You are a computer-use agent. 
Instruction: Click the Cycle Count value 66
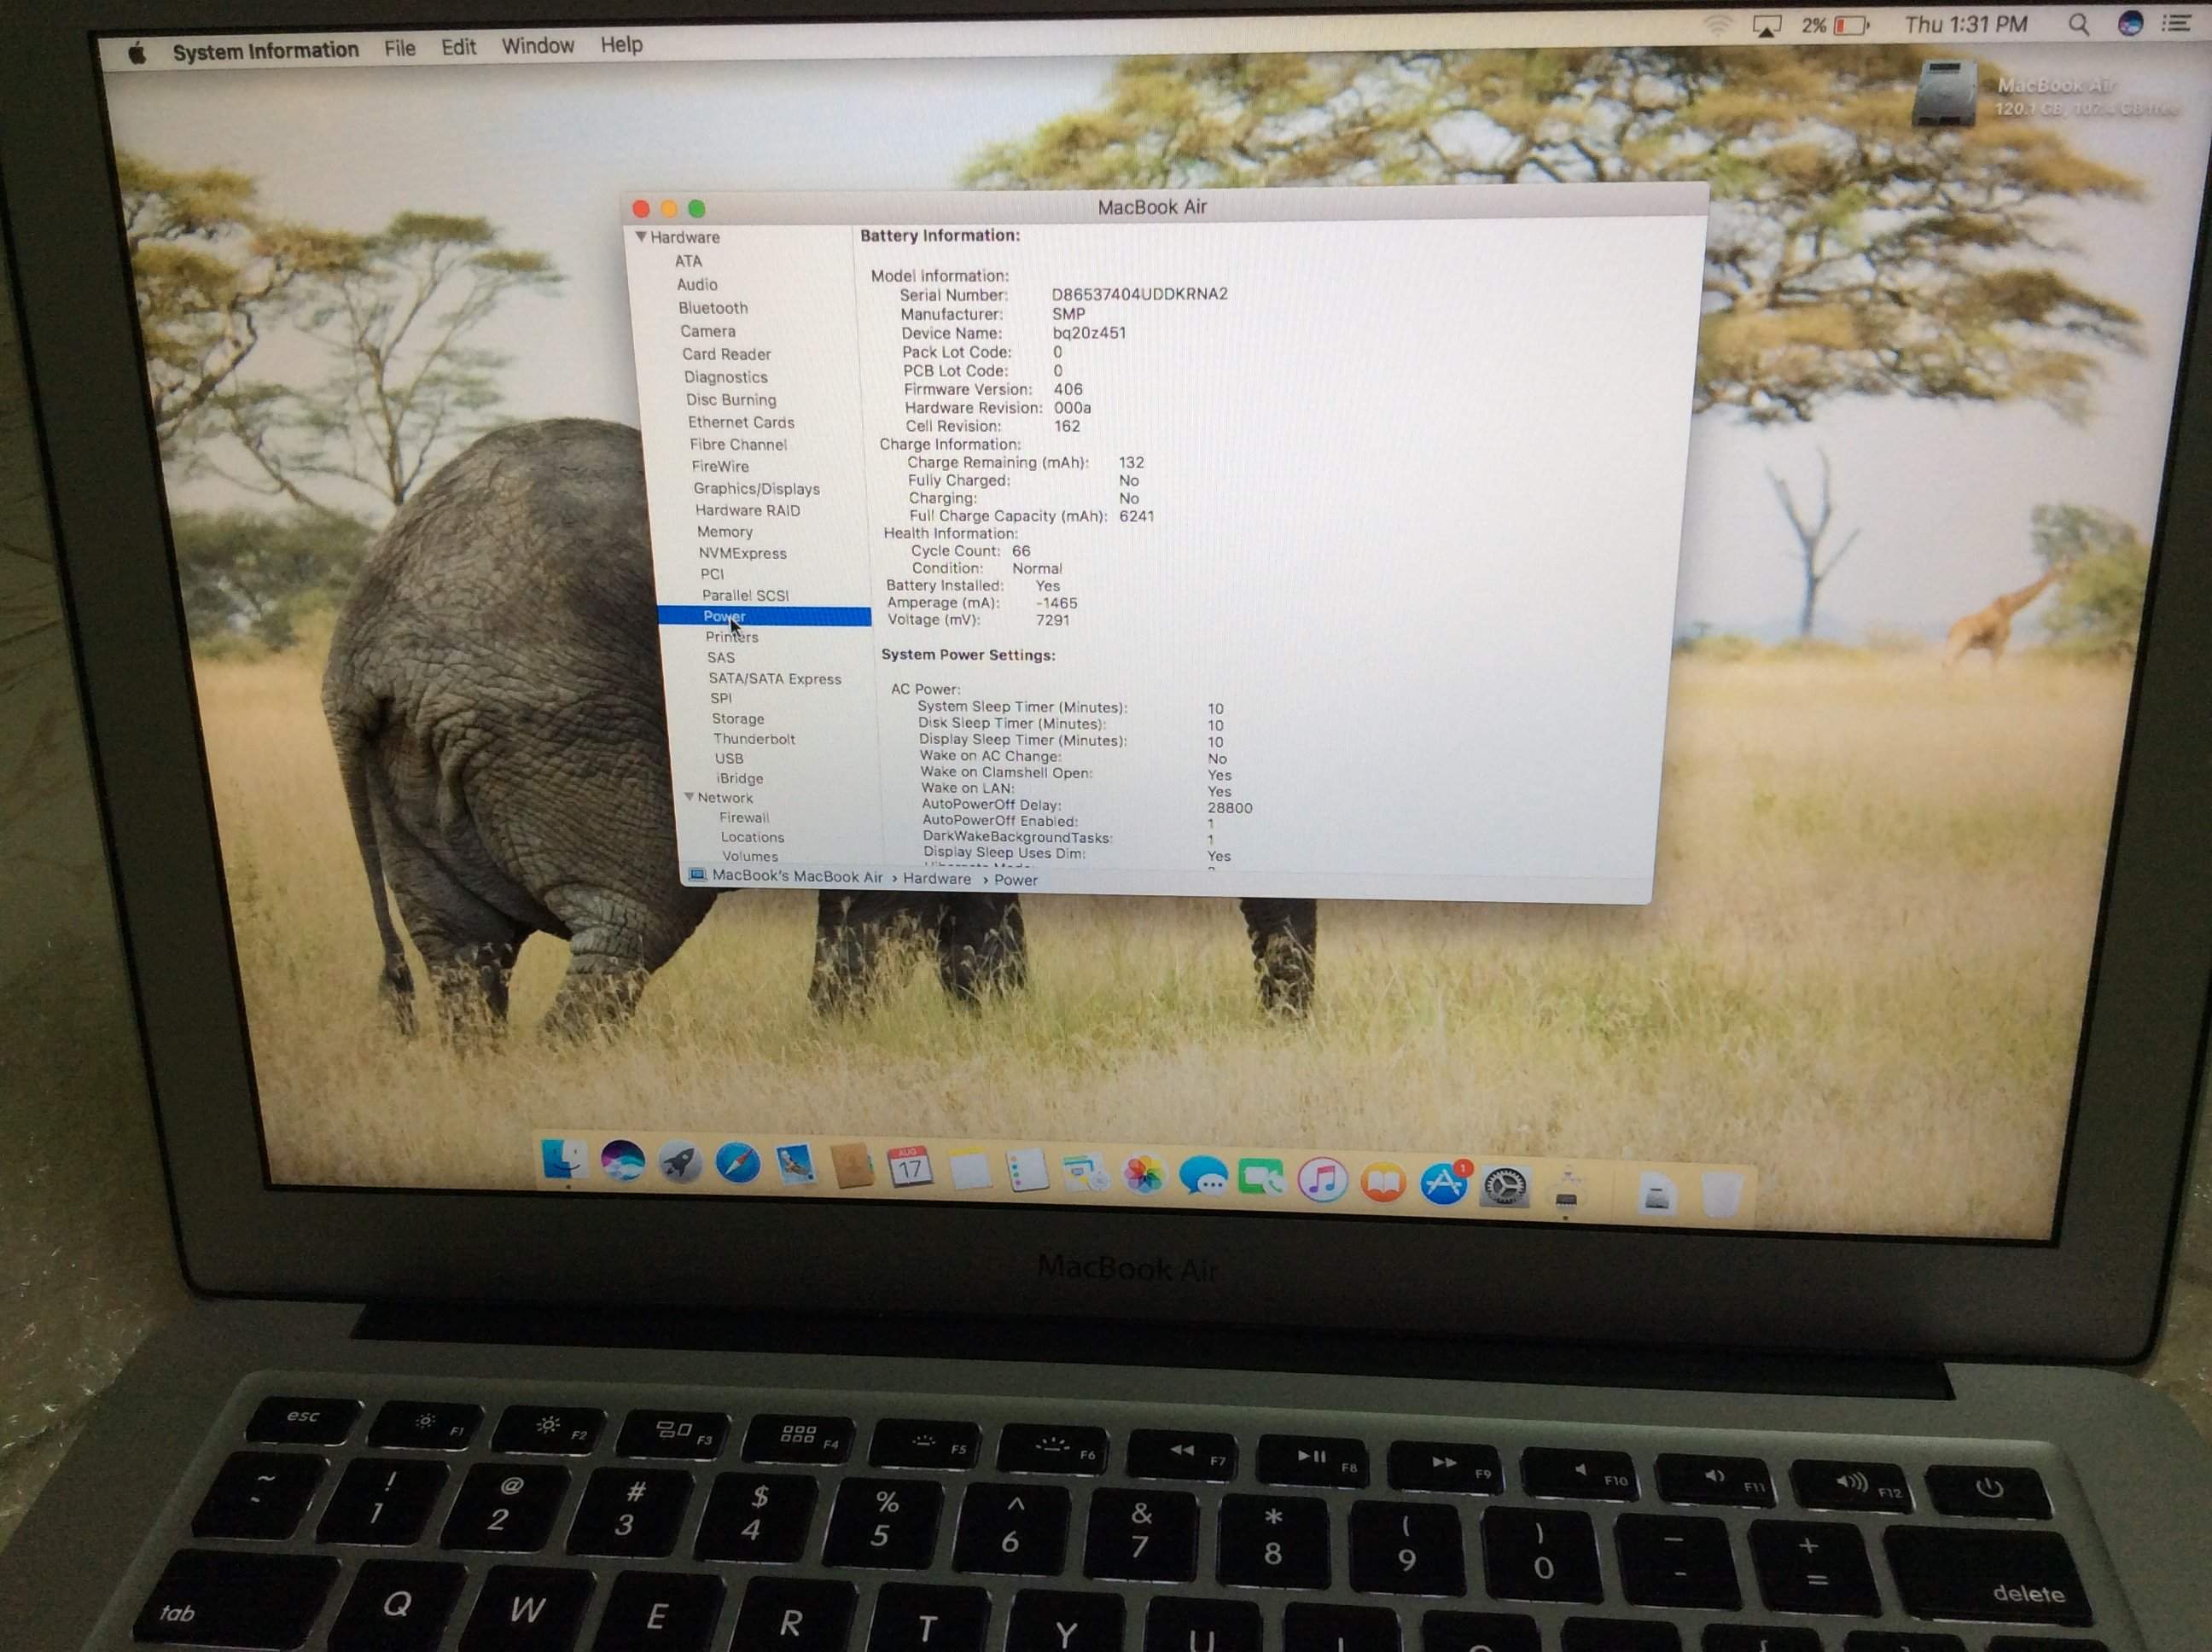pos(1020,550)
